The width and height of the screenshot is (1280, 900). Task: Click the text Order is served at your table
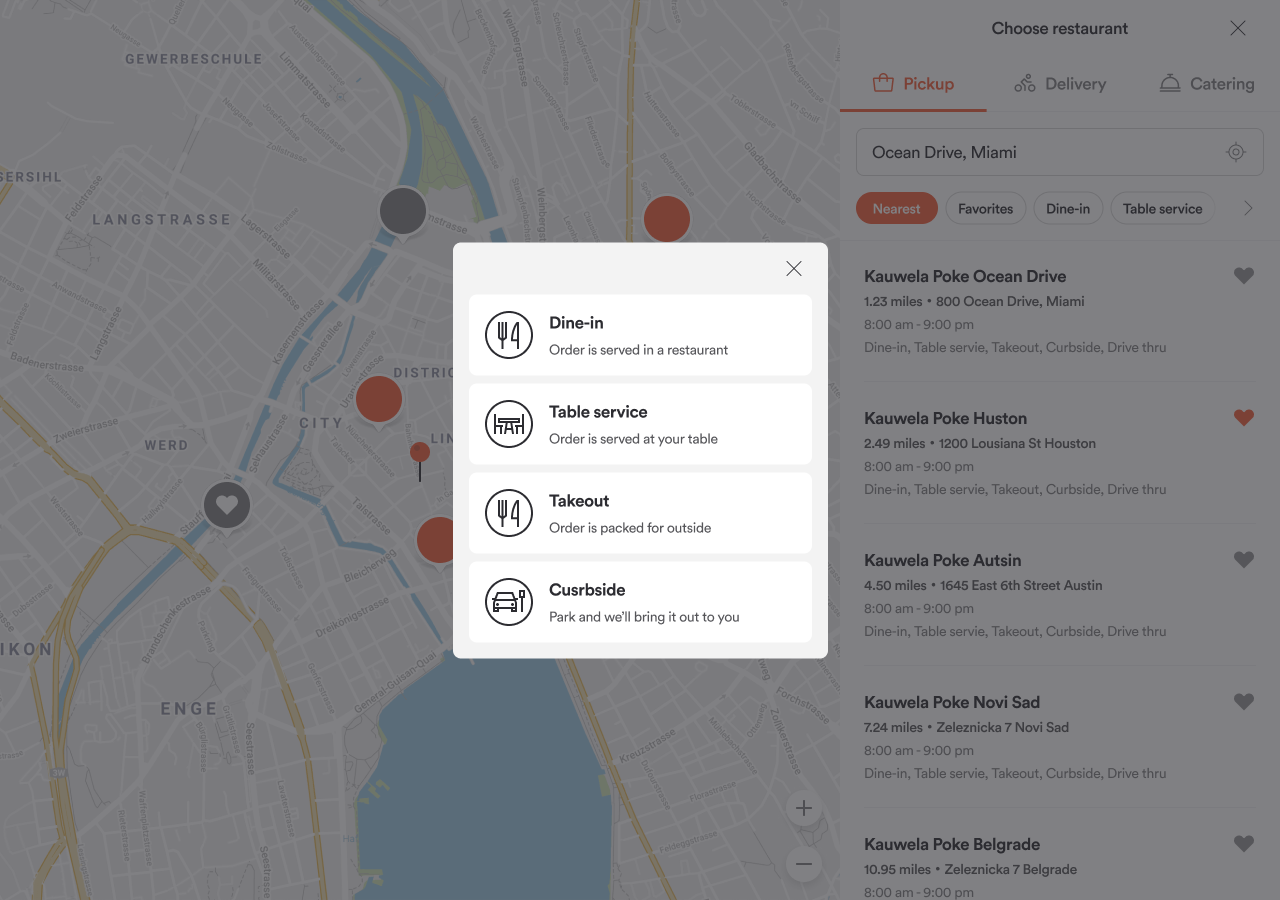pos(633,439)
